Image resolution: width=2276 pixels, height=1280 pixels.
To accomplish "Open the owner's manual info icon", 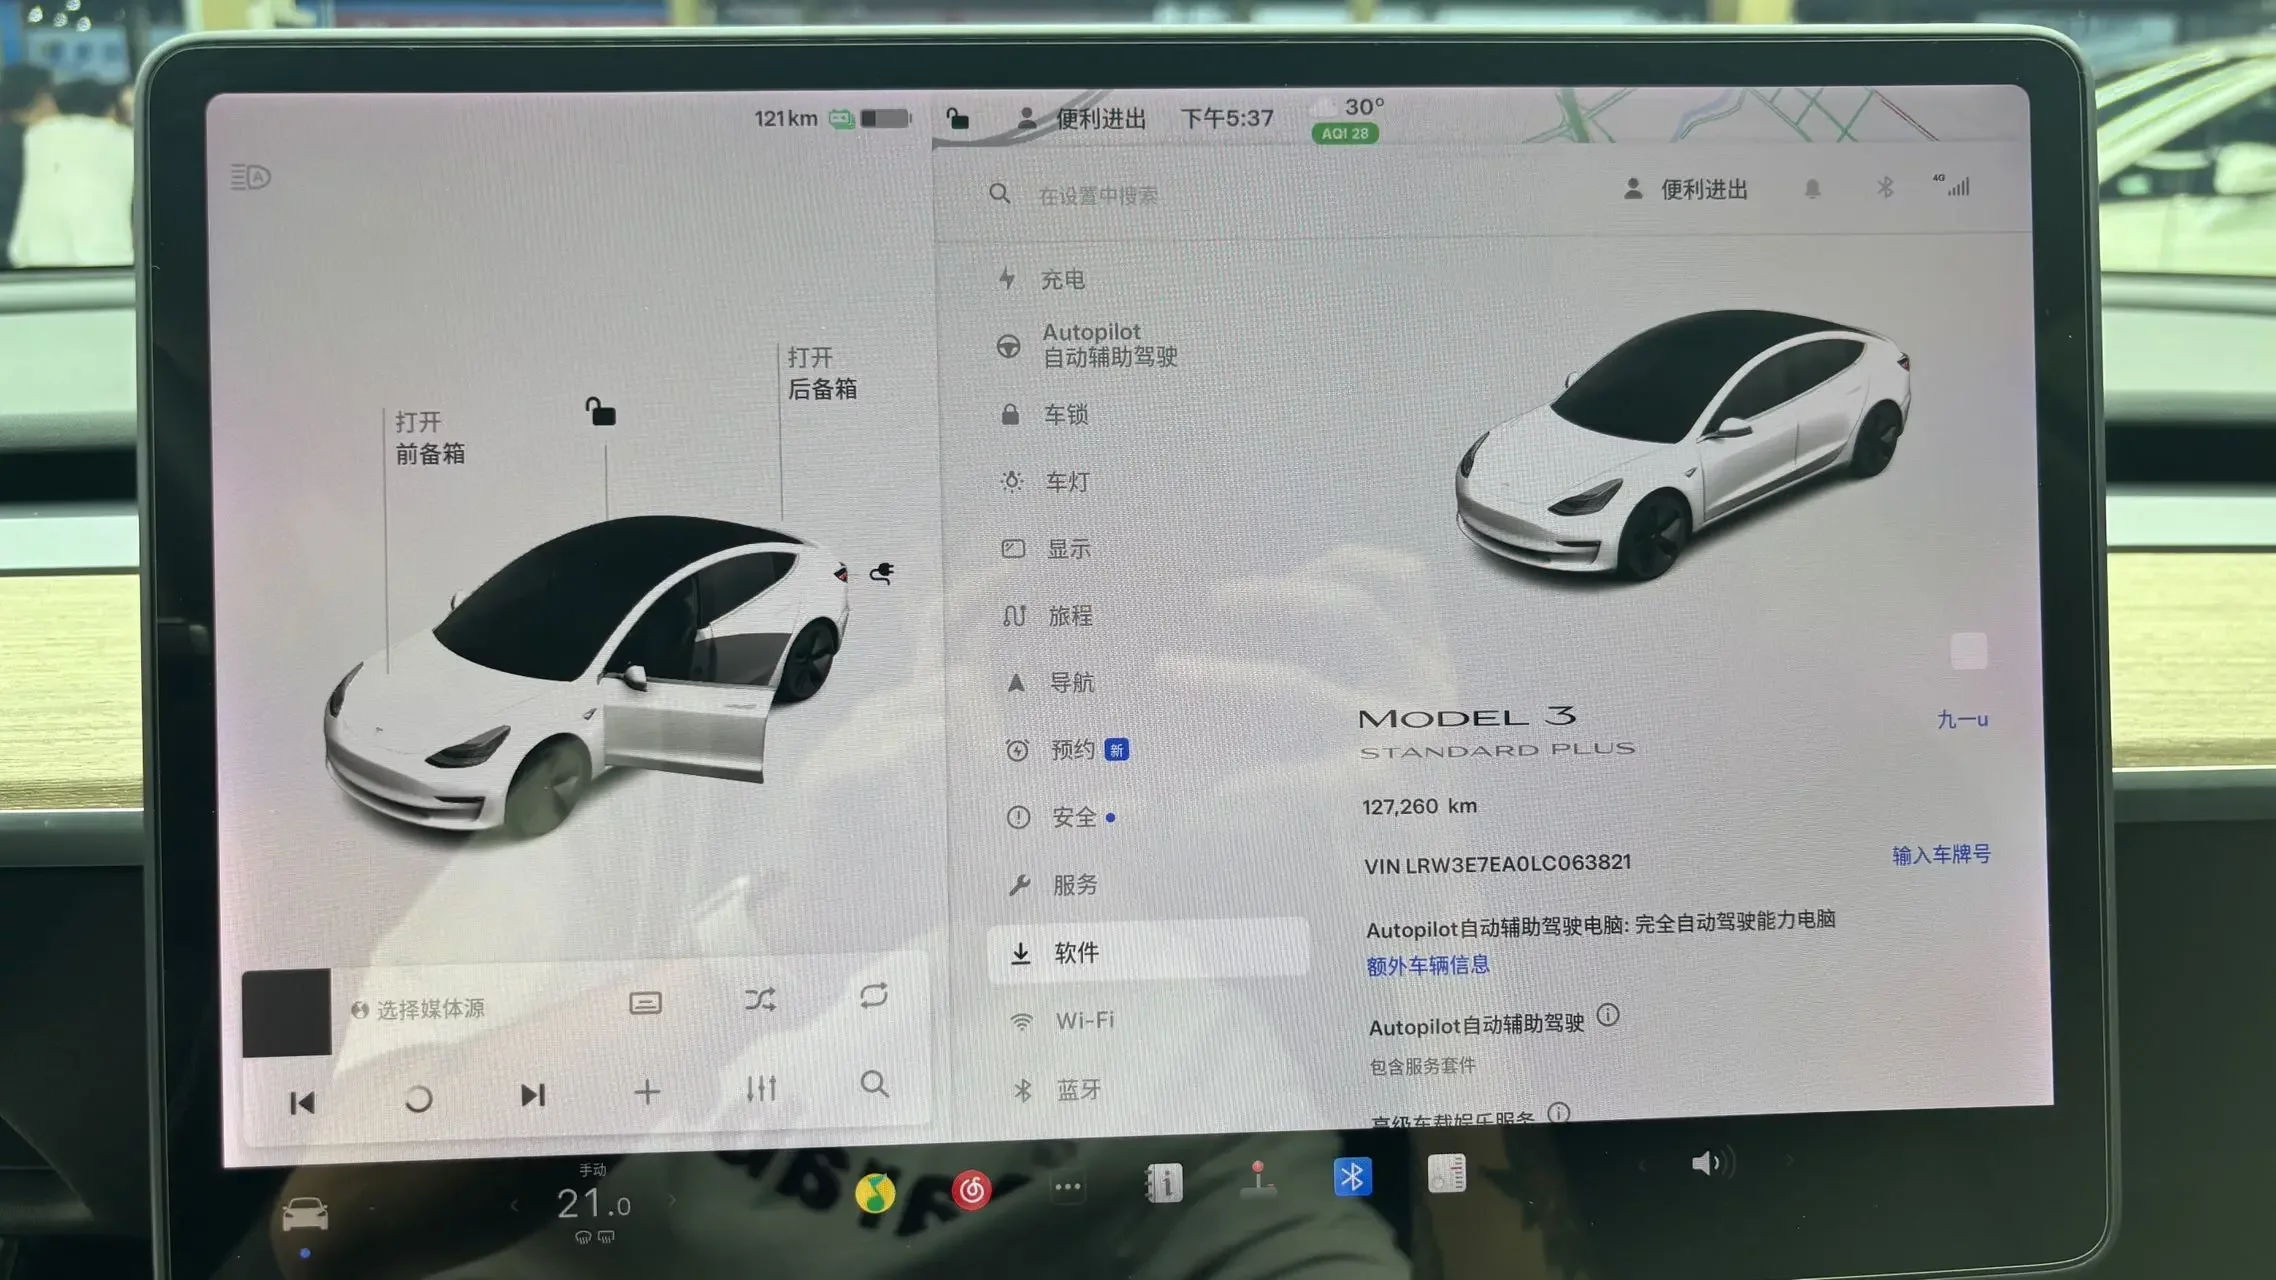I will pyautogui.click(x=1163, y=1183).
